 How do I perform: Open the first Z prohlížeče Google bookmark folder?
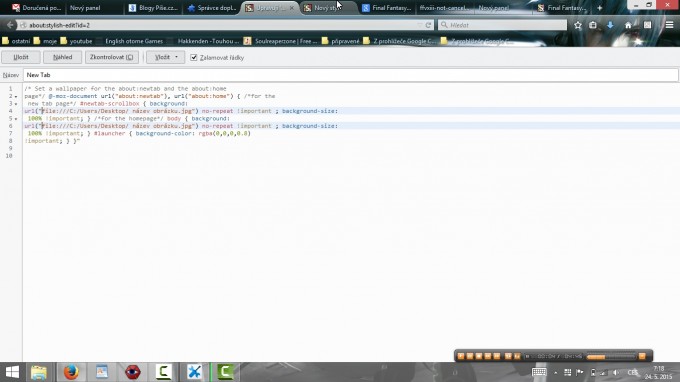(x=399, y=41)
